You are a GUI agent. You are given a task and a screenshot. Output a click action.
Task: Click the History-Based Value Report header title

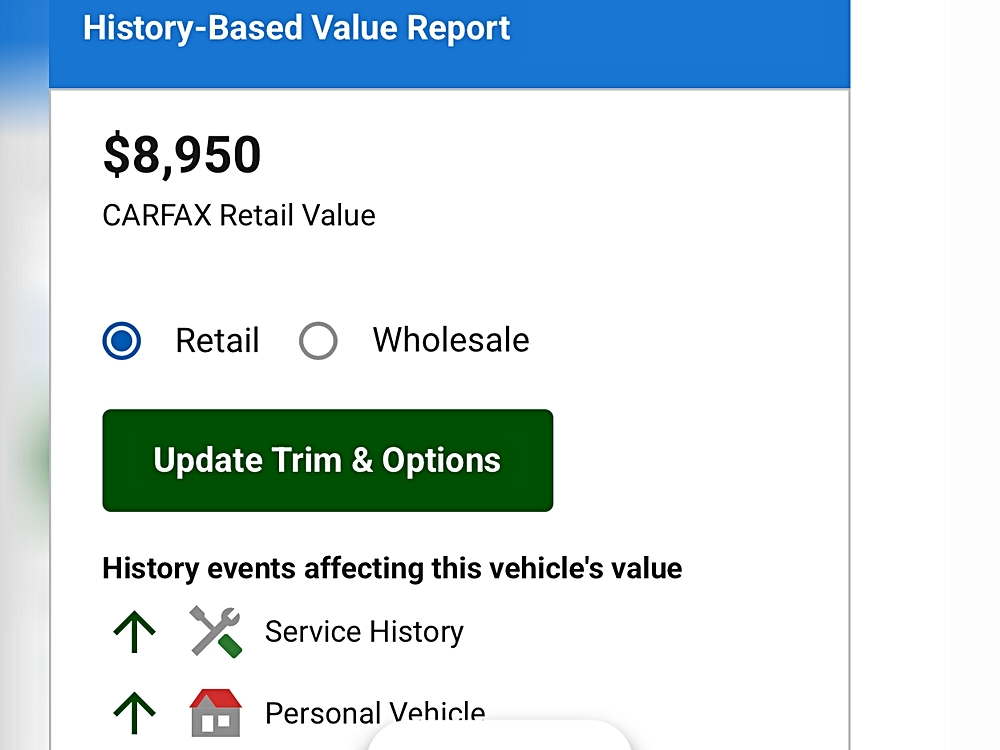297,29
